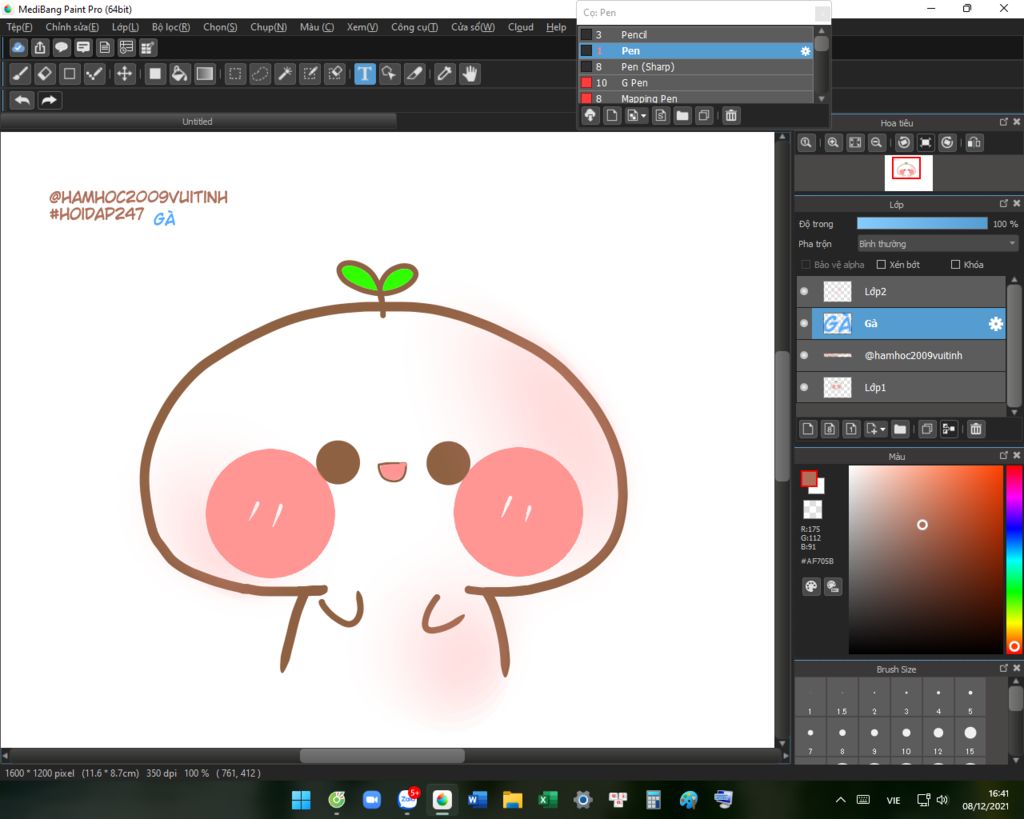Pick a color in the saturation square

click(x=925, y=560)
